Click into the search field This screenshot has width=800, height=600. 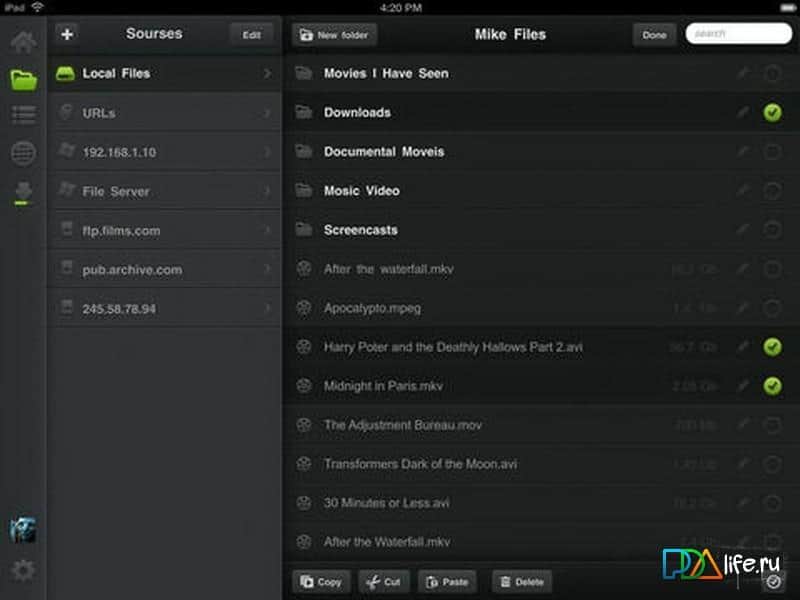(733, 34)
